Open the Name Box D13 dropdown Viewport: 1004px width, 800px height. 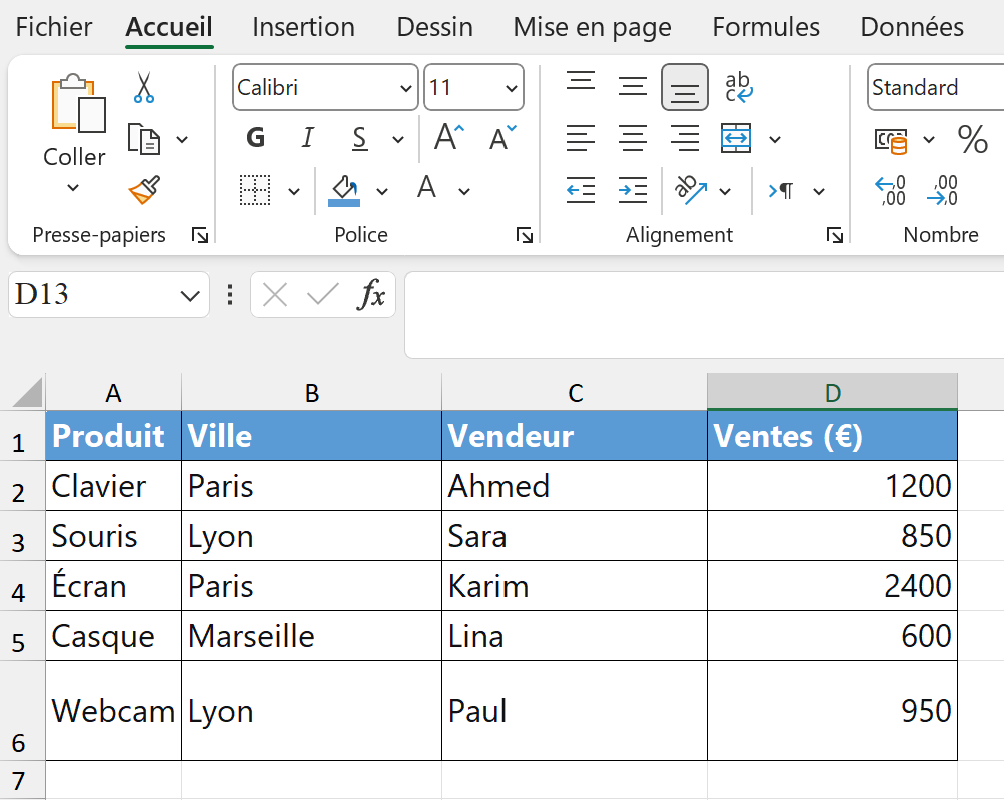(x=190, y=295)
